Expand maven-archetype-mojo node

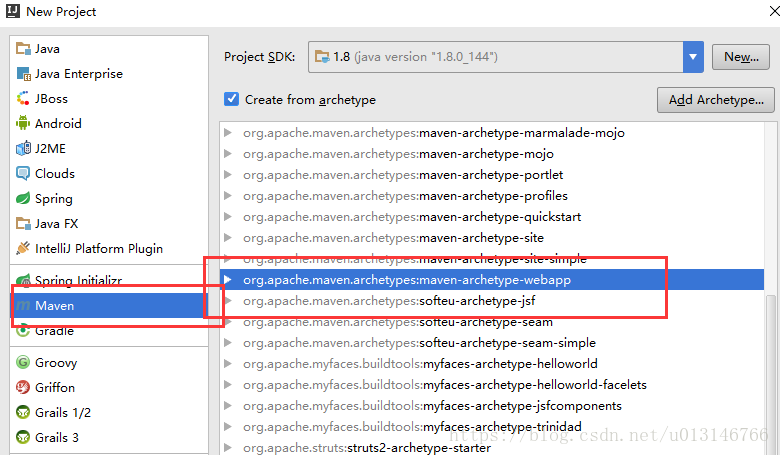(228, 154)
